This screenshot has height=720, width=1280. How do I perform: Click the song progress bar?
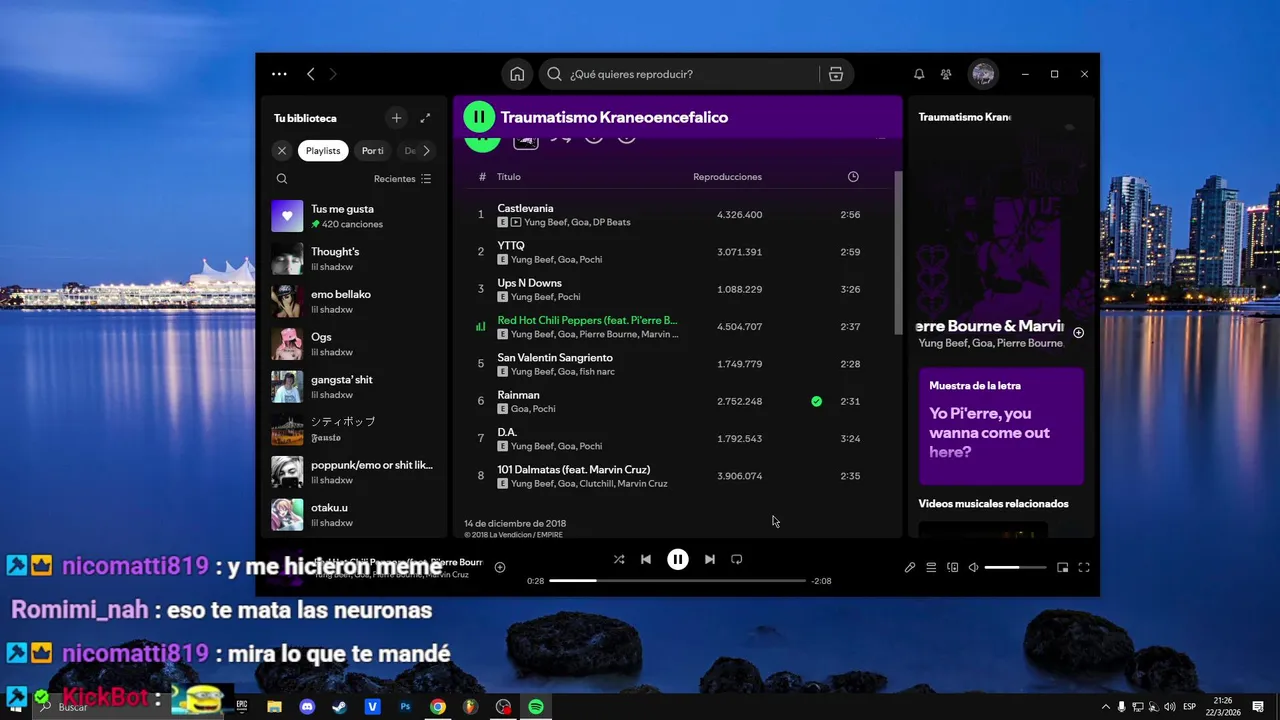[x=677, y=580]
